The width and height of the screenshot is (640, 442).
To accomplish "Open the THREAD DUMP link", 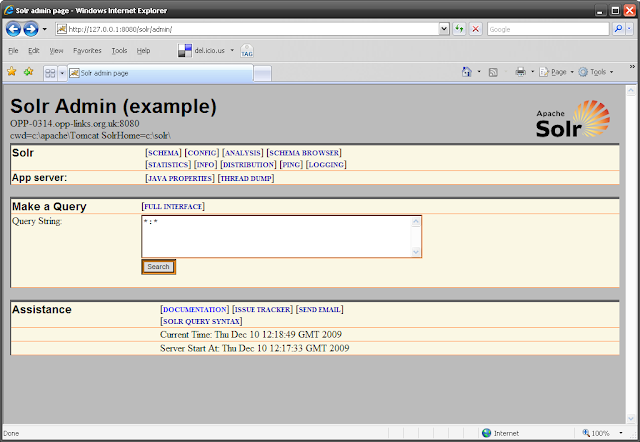I will (246, 178).
